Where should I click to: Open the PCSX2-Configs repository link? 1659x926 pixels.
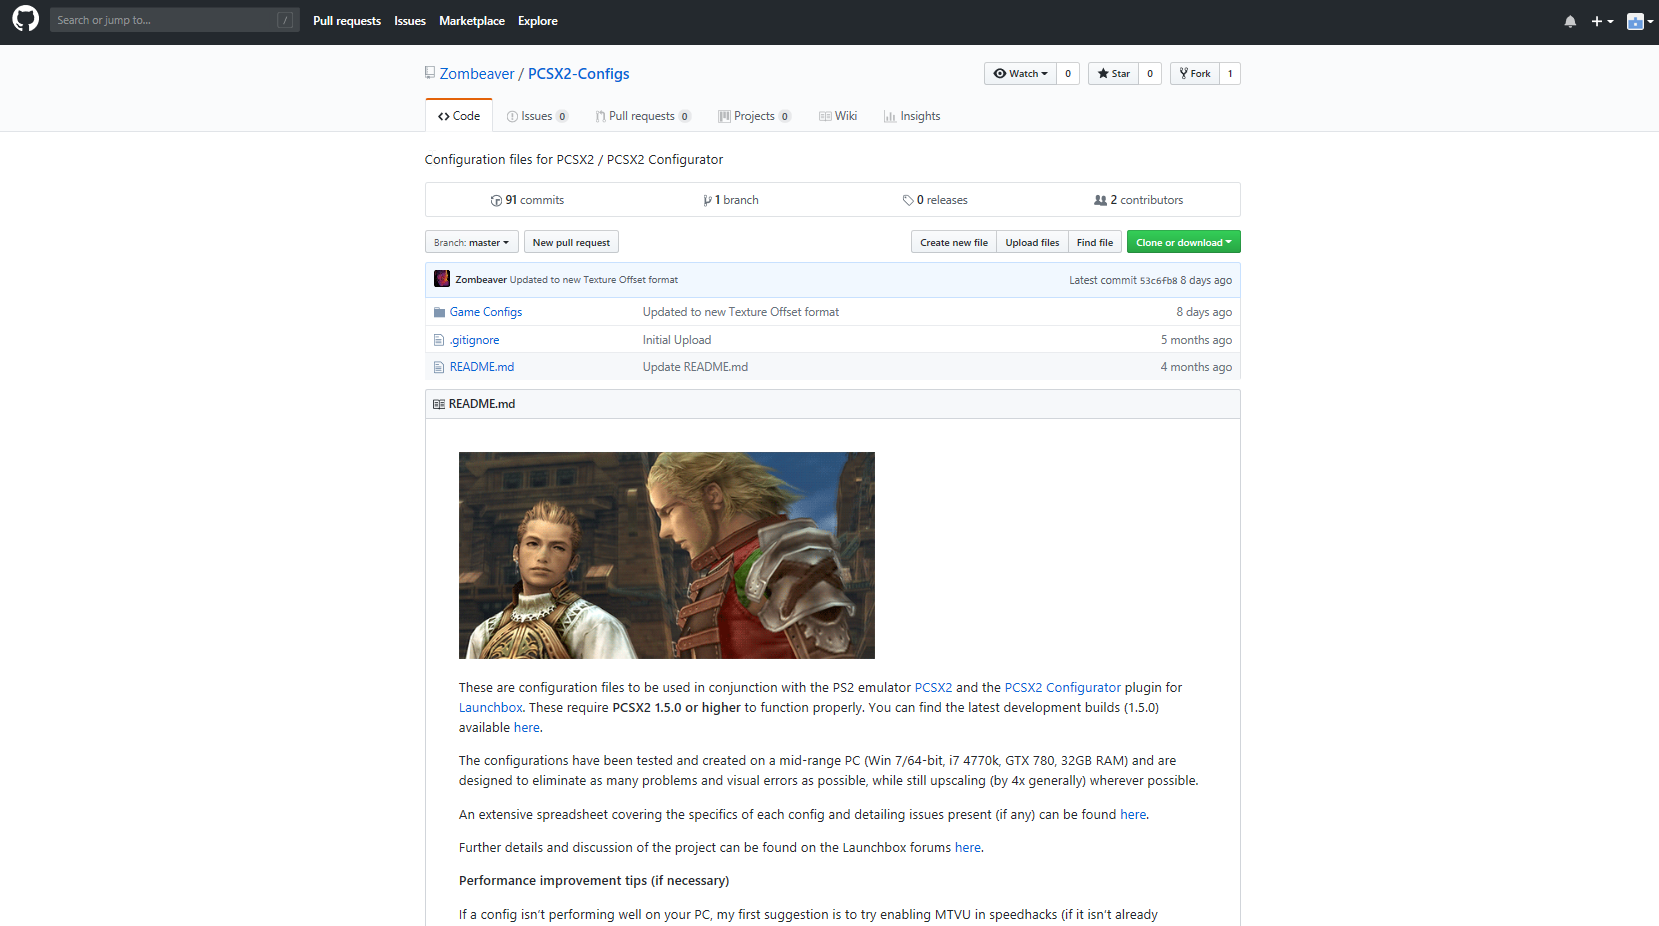579,74
